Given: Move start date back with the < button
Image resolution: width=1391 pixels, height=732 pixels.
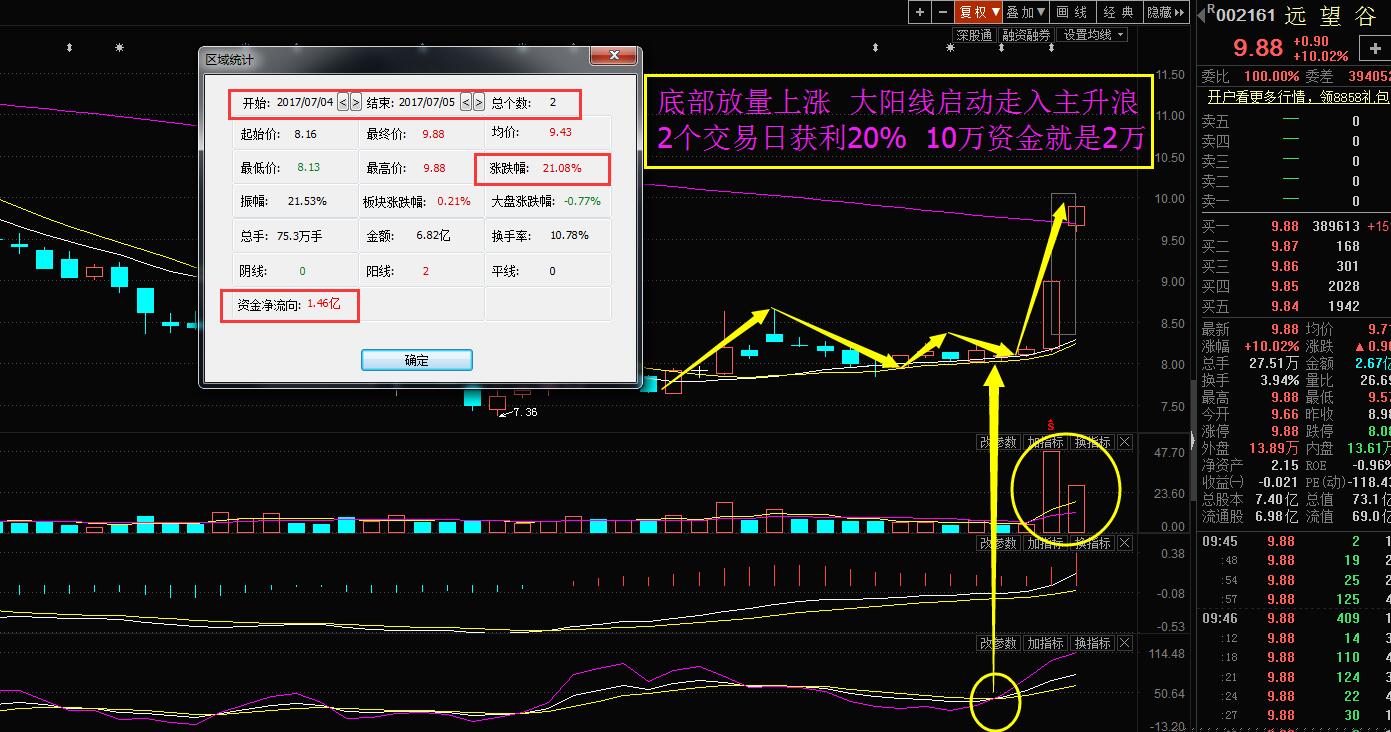Looking at the screenshot, I should [343, 102].
